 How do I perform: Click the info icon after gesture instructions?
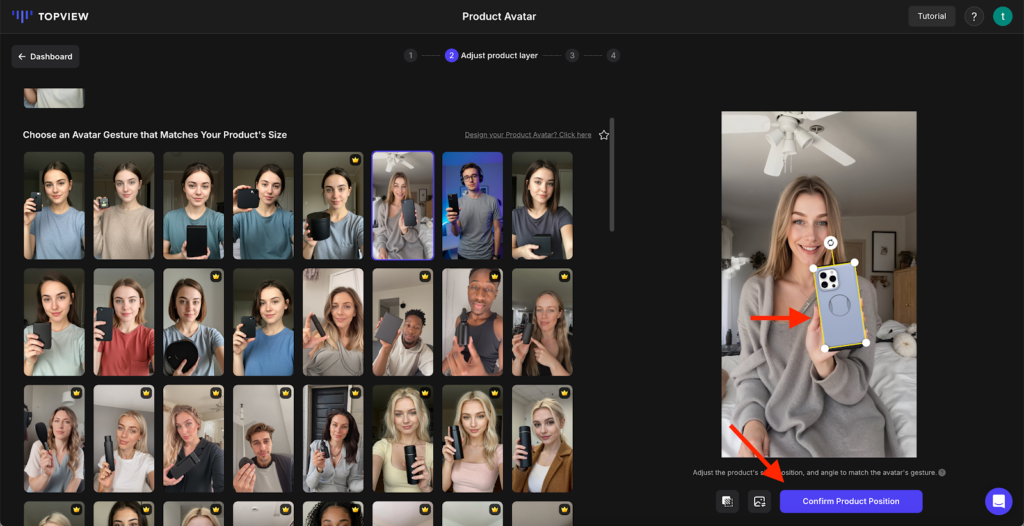click(x=942, y=473)
